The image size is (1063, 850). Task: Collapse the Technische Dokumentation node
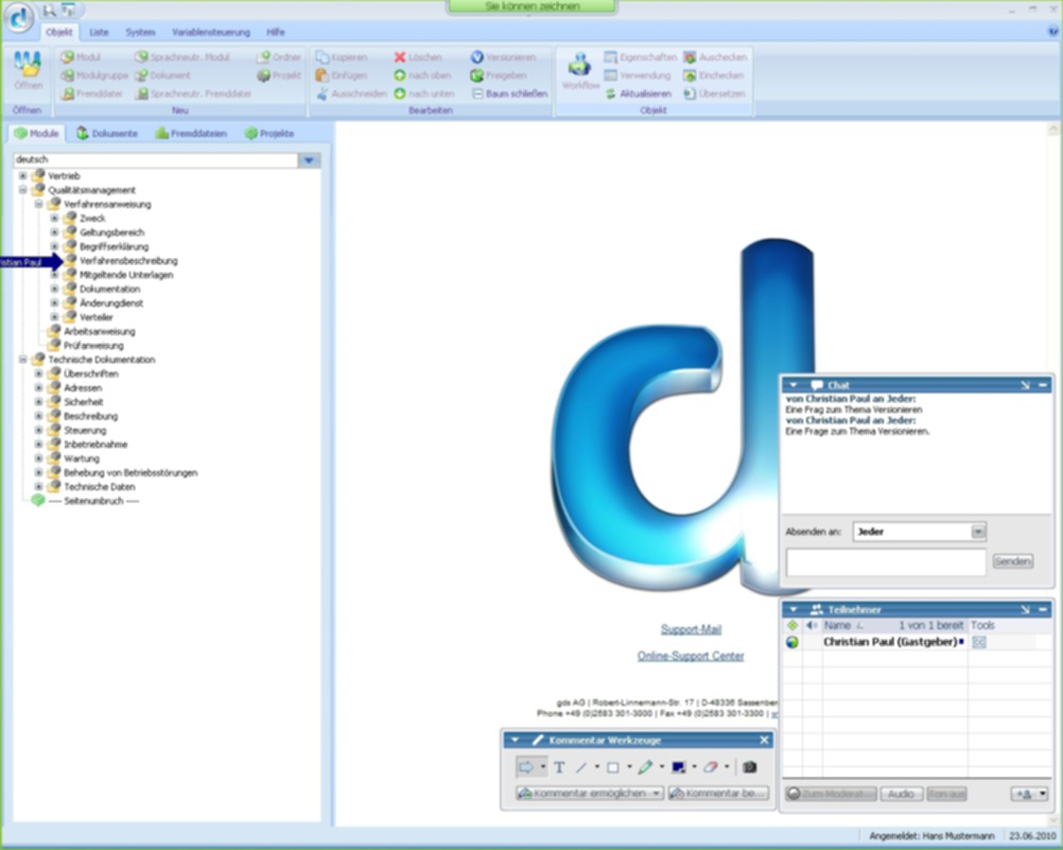tap(23, 359)
